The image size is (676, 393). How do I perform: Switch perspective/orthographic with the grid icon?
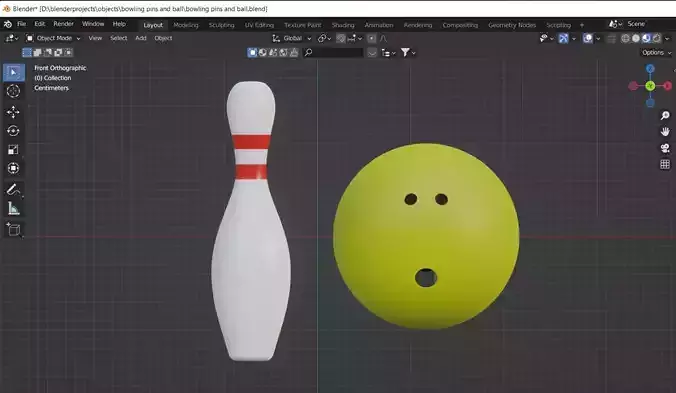[665, 164]
